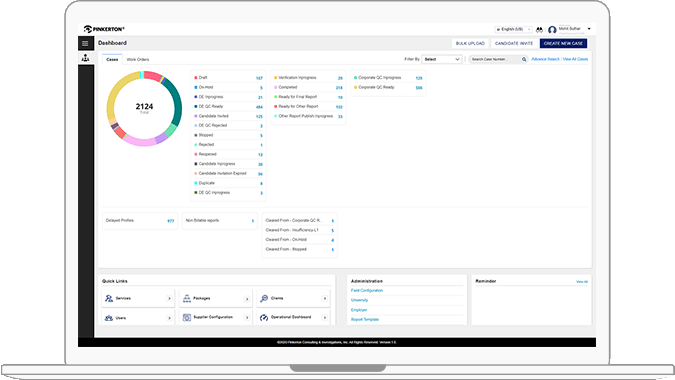Click the Delayed Profiles card
The width and height of the screenshot is (675, 380).
click(140, 221)
